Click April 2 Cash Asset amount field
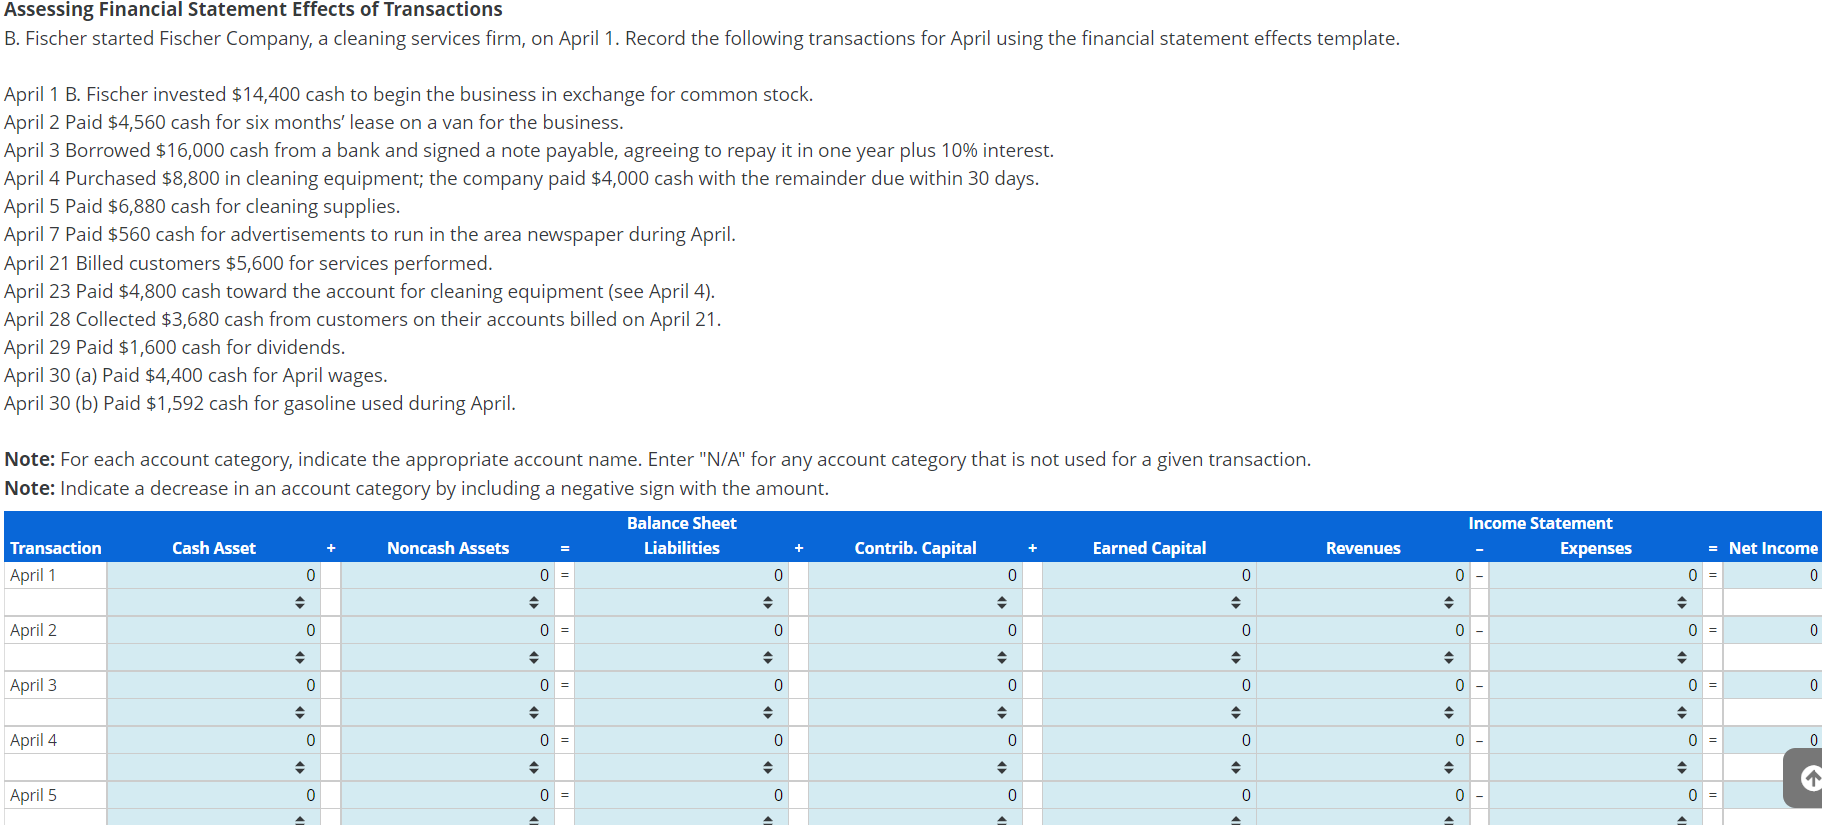Image resolution: width=1822 pixels, height=825 pixels. tap(213, 630)
